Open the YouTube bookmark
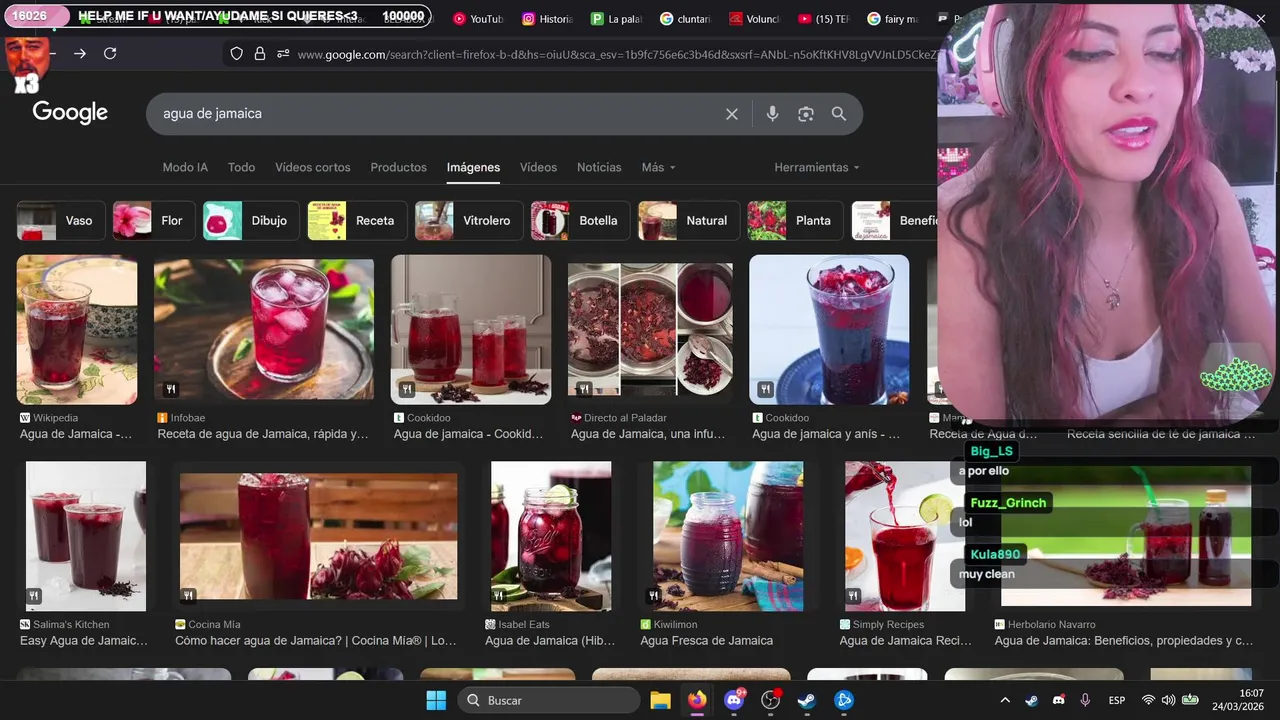The height and width of the screenshot is (720, 1280). (478, 18)
